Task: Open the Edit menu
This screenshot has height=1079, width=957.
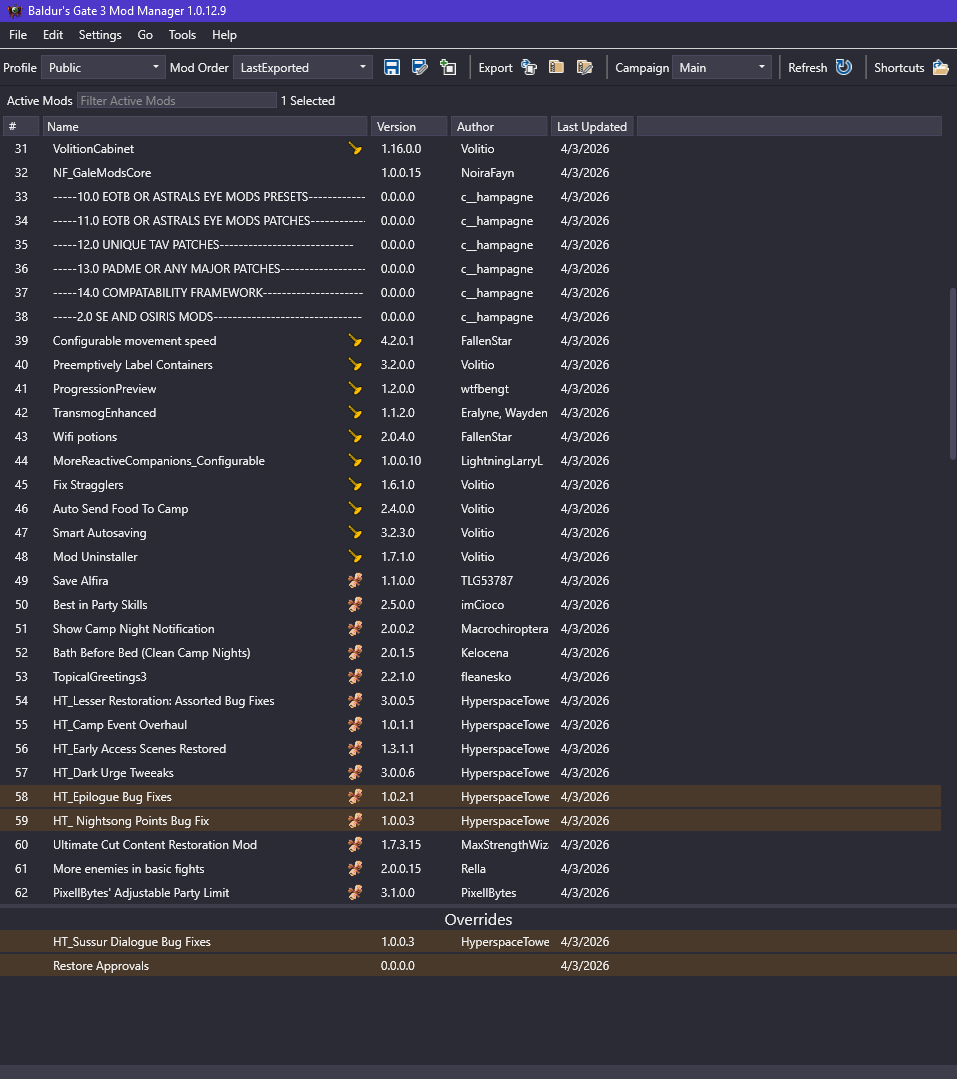Action: pyautogui.click(x=53, y=34)
